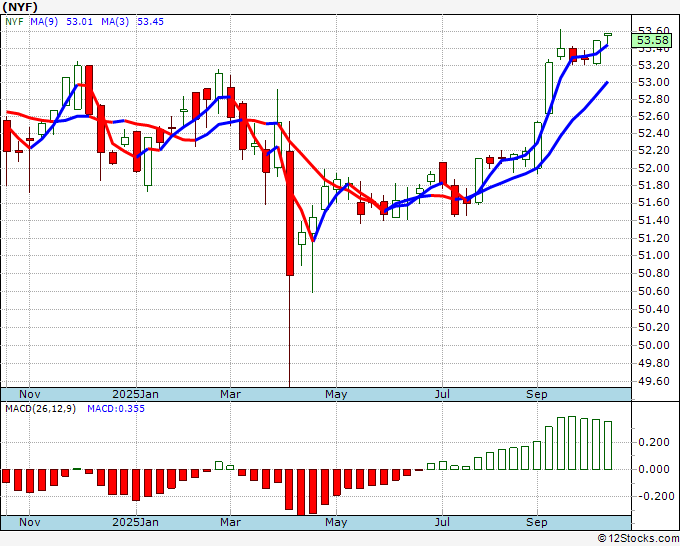Click the 53.58 current price tag

click(x=651, y=40)
